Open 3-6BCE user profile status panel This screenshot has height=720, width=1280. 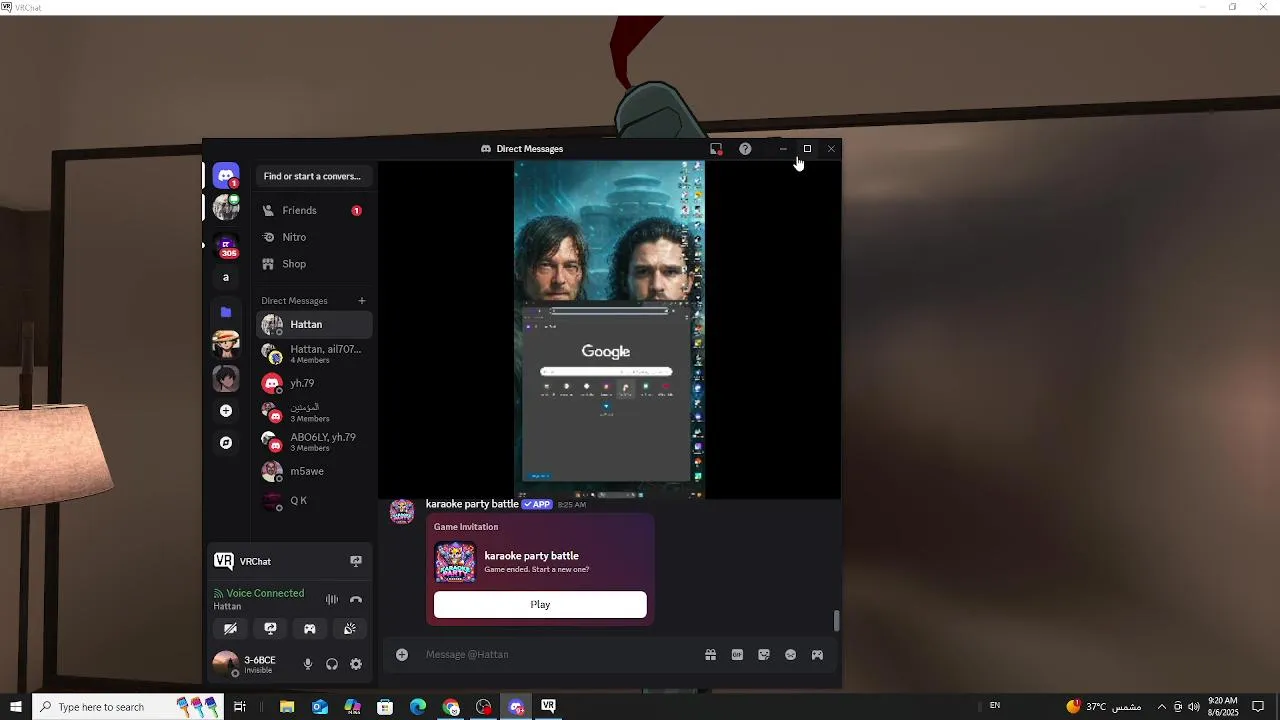point(250,664)
